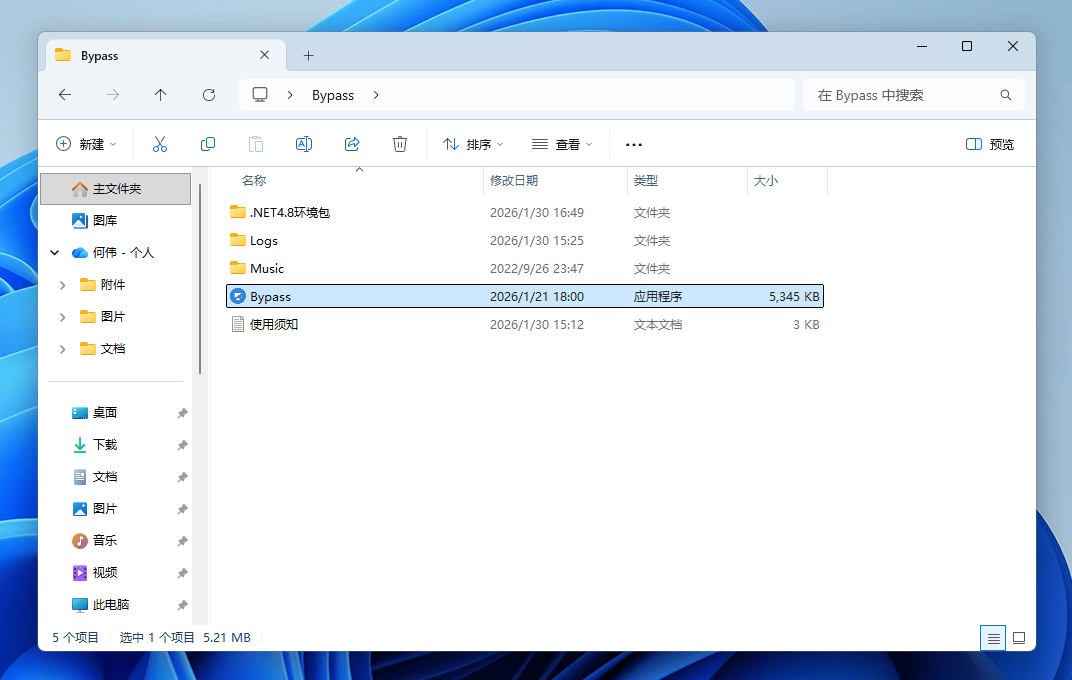Viewport: 1072px width, 680px height.
Task: Delete the selected item using the trash icon
Action: (x=400, y=144)
